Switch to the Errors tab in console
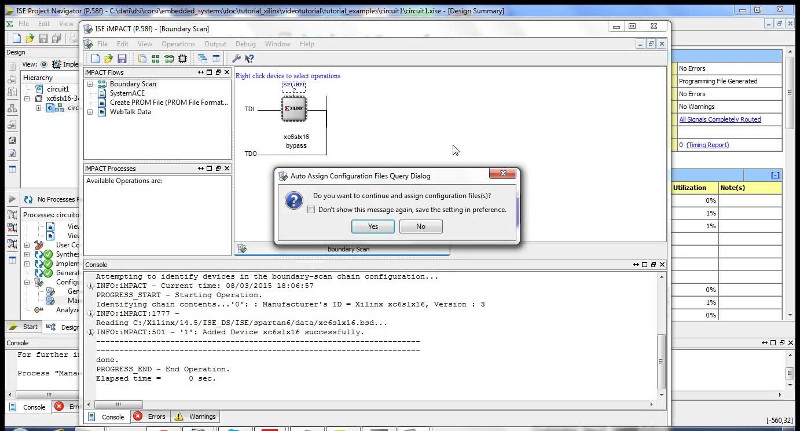Viewport: 800px width, 431px height. (x=151, y=417)
